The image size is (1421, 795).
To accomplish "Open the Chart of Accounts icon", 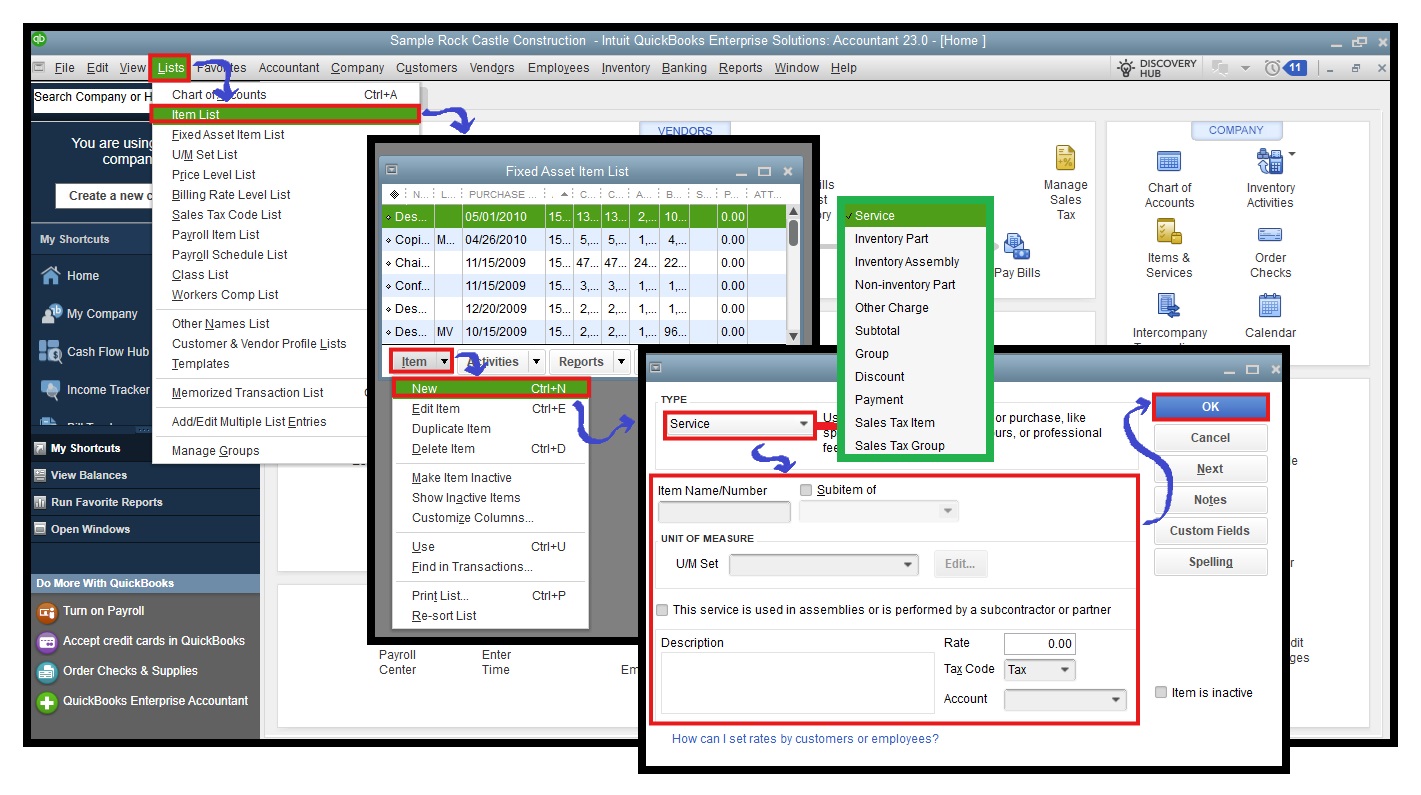I will pyautogui.click(x=1169, y=162).
